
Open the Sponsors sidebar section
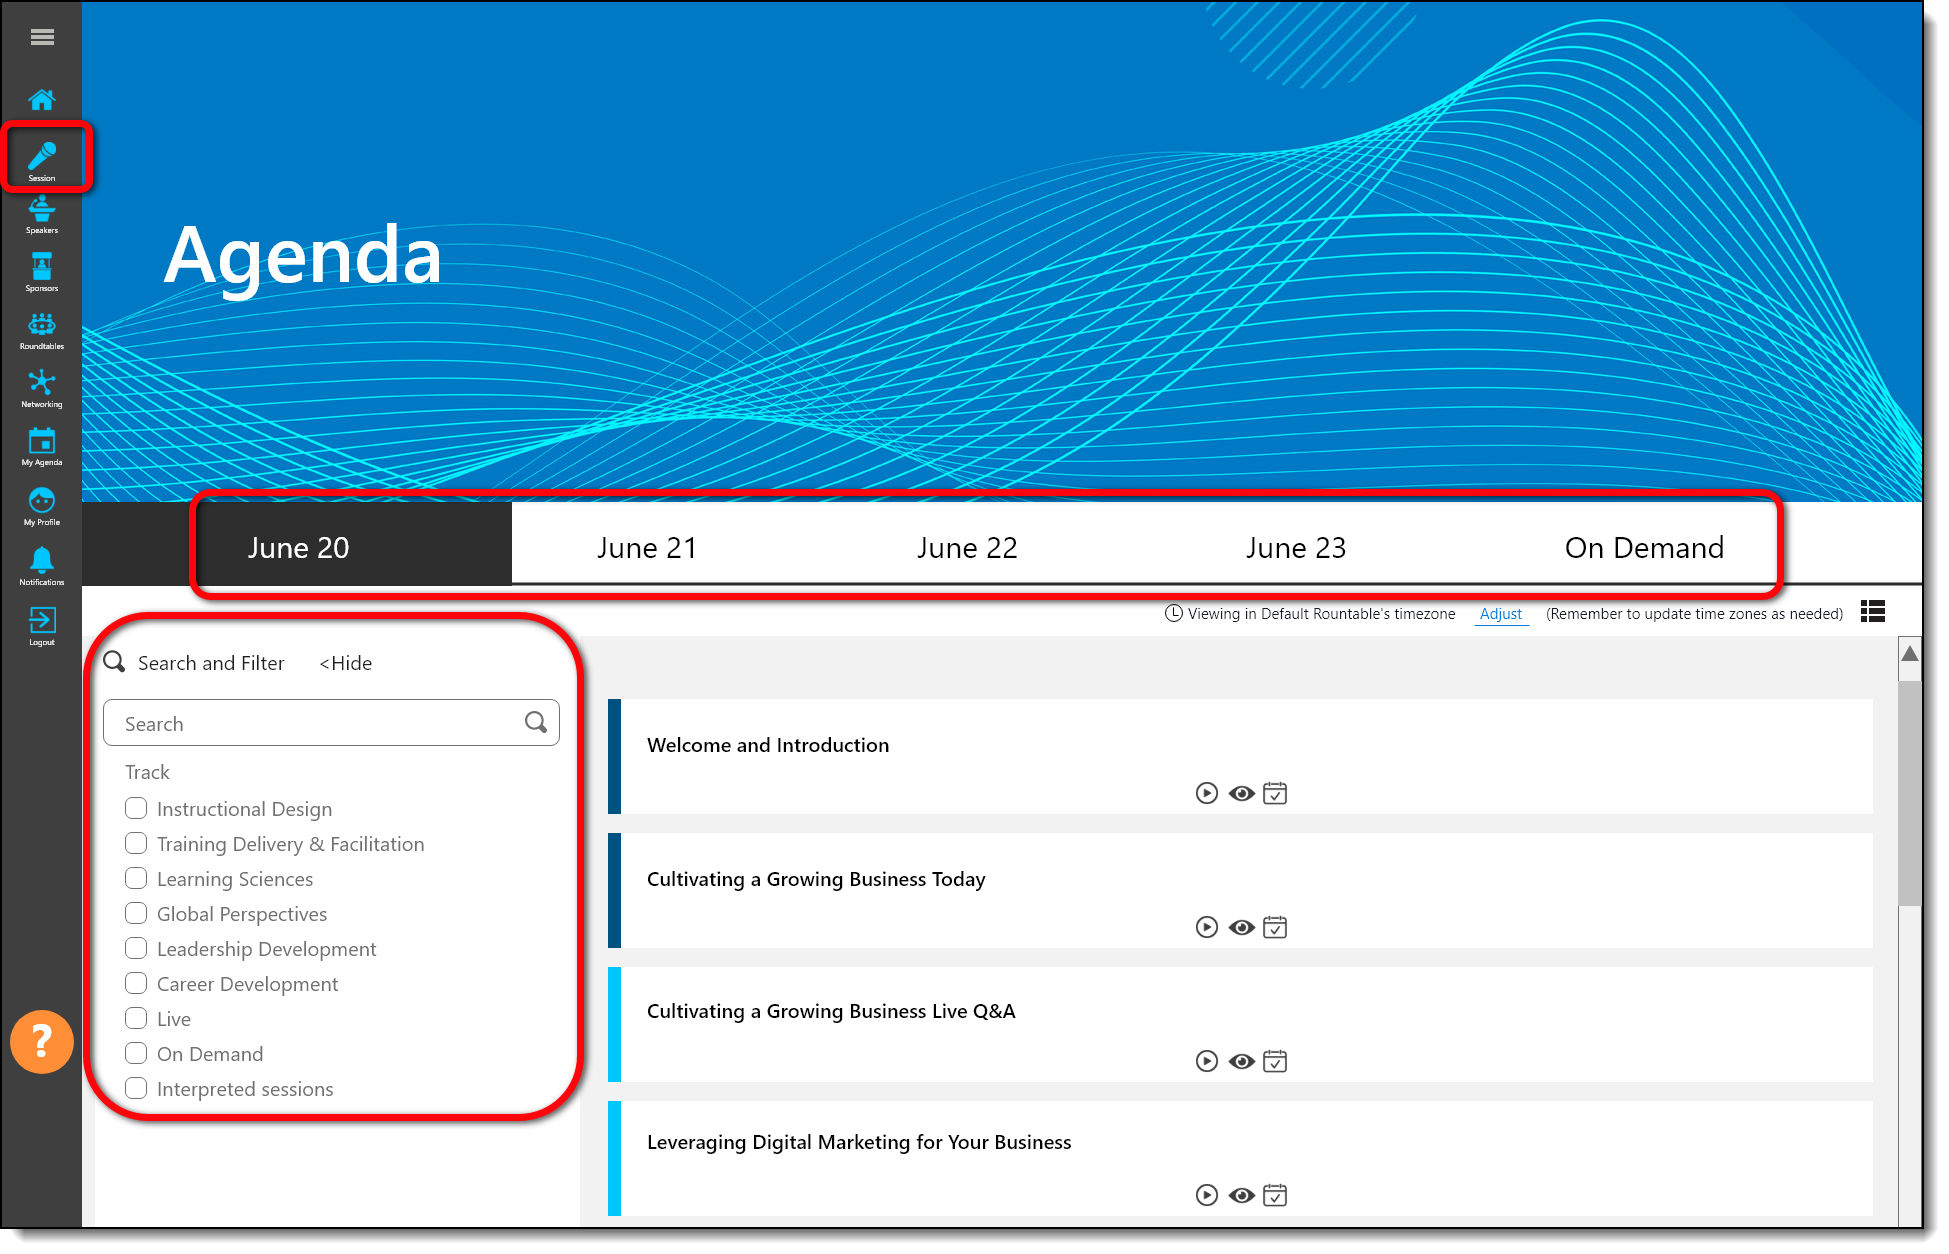(x=42, y=272)
